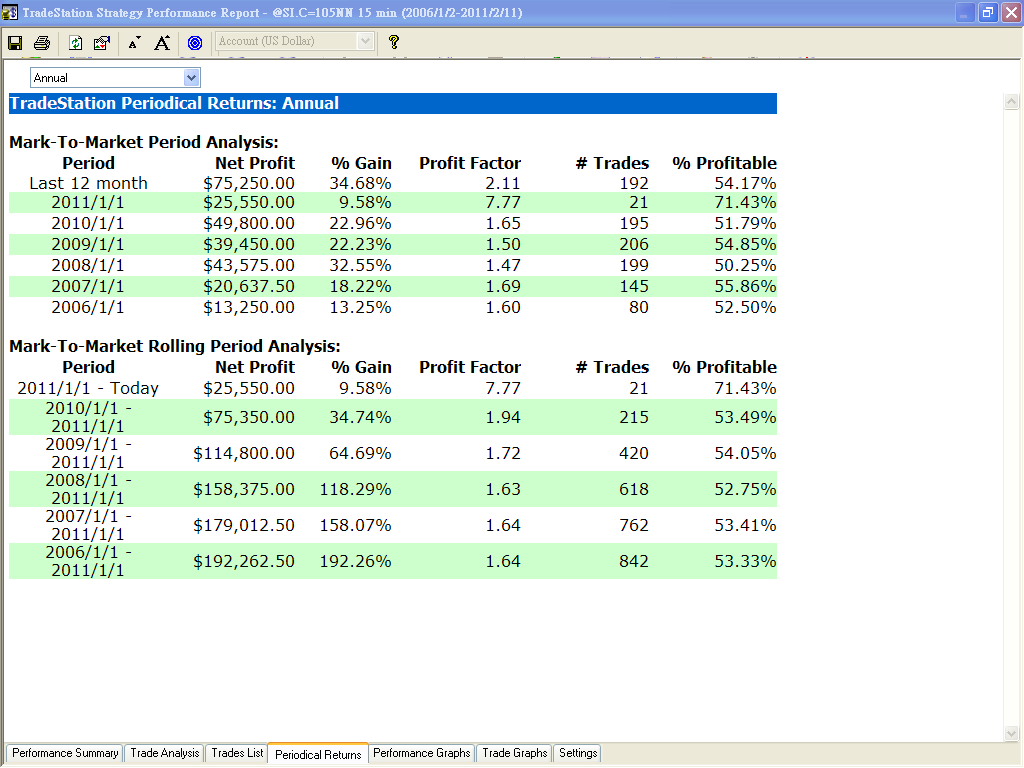Screen dimensions: 1024x768
Task: Open the Performance Graphs tab
Action: (422, 753)
